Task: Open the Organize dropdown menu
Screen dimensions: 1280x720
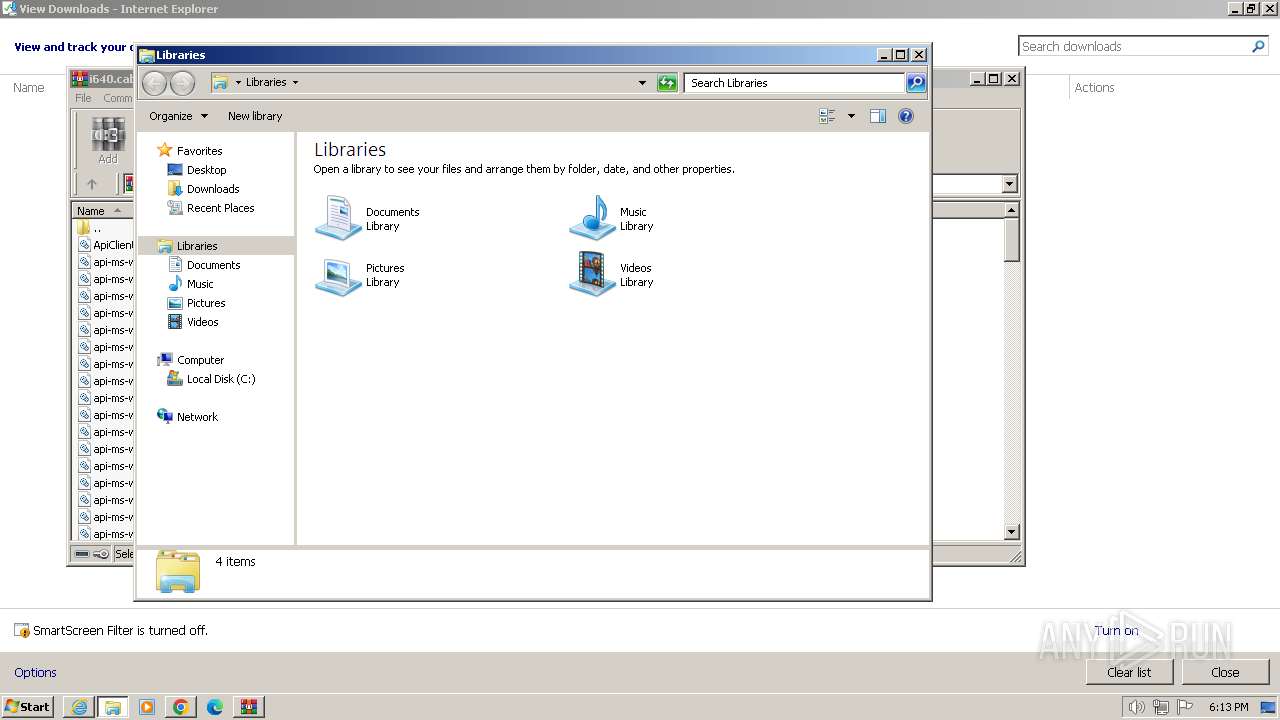Action: point(178,116)
